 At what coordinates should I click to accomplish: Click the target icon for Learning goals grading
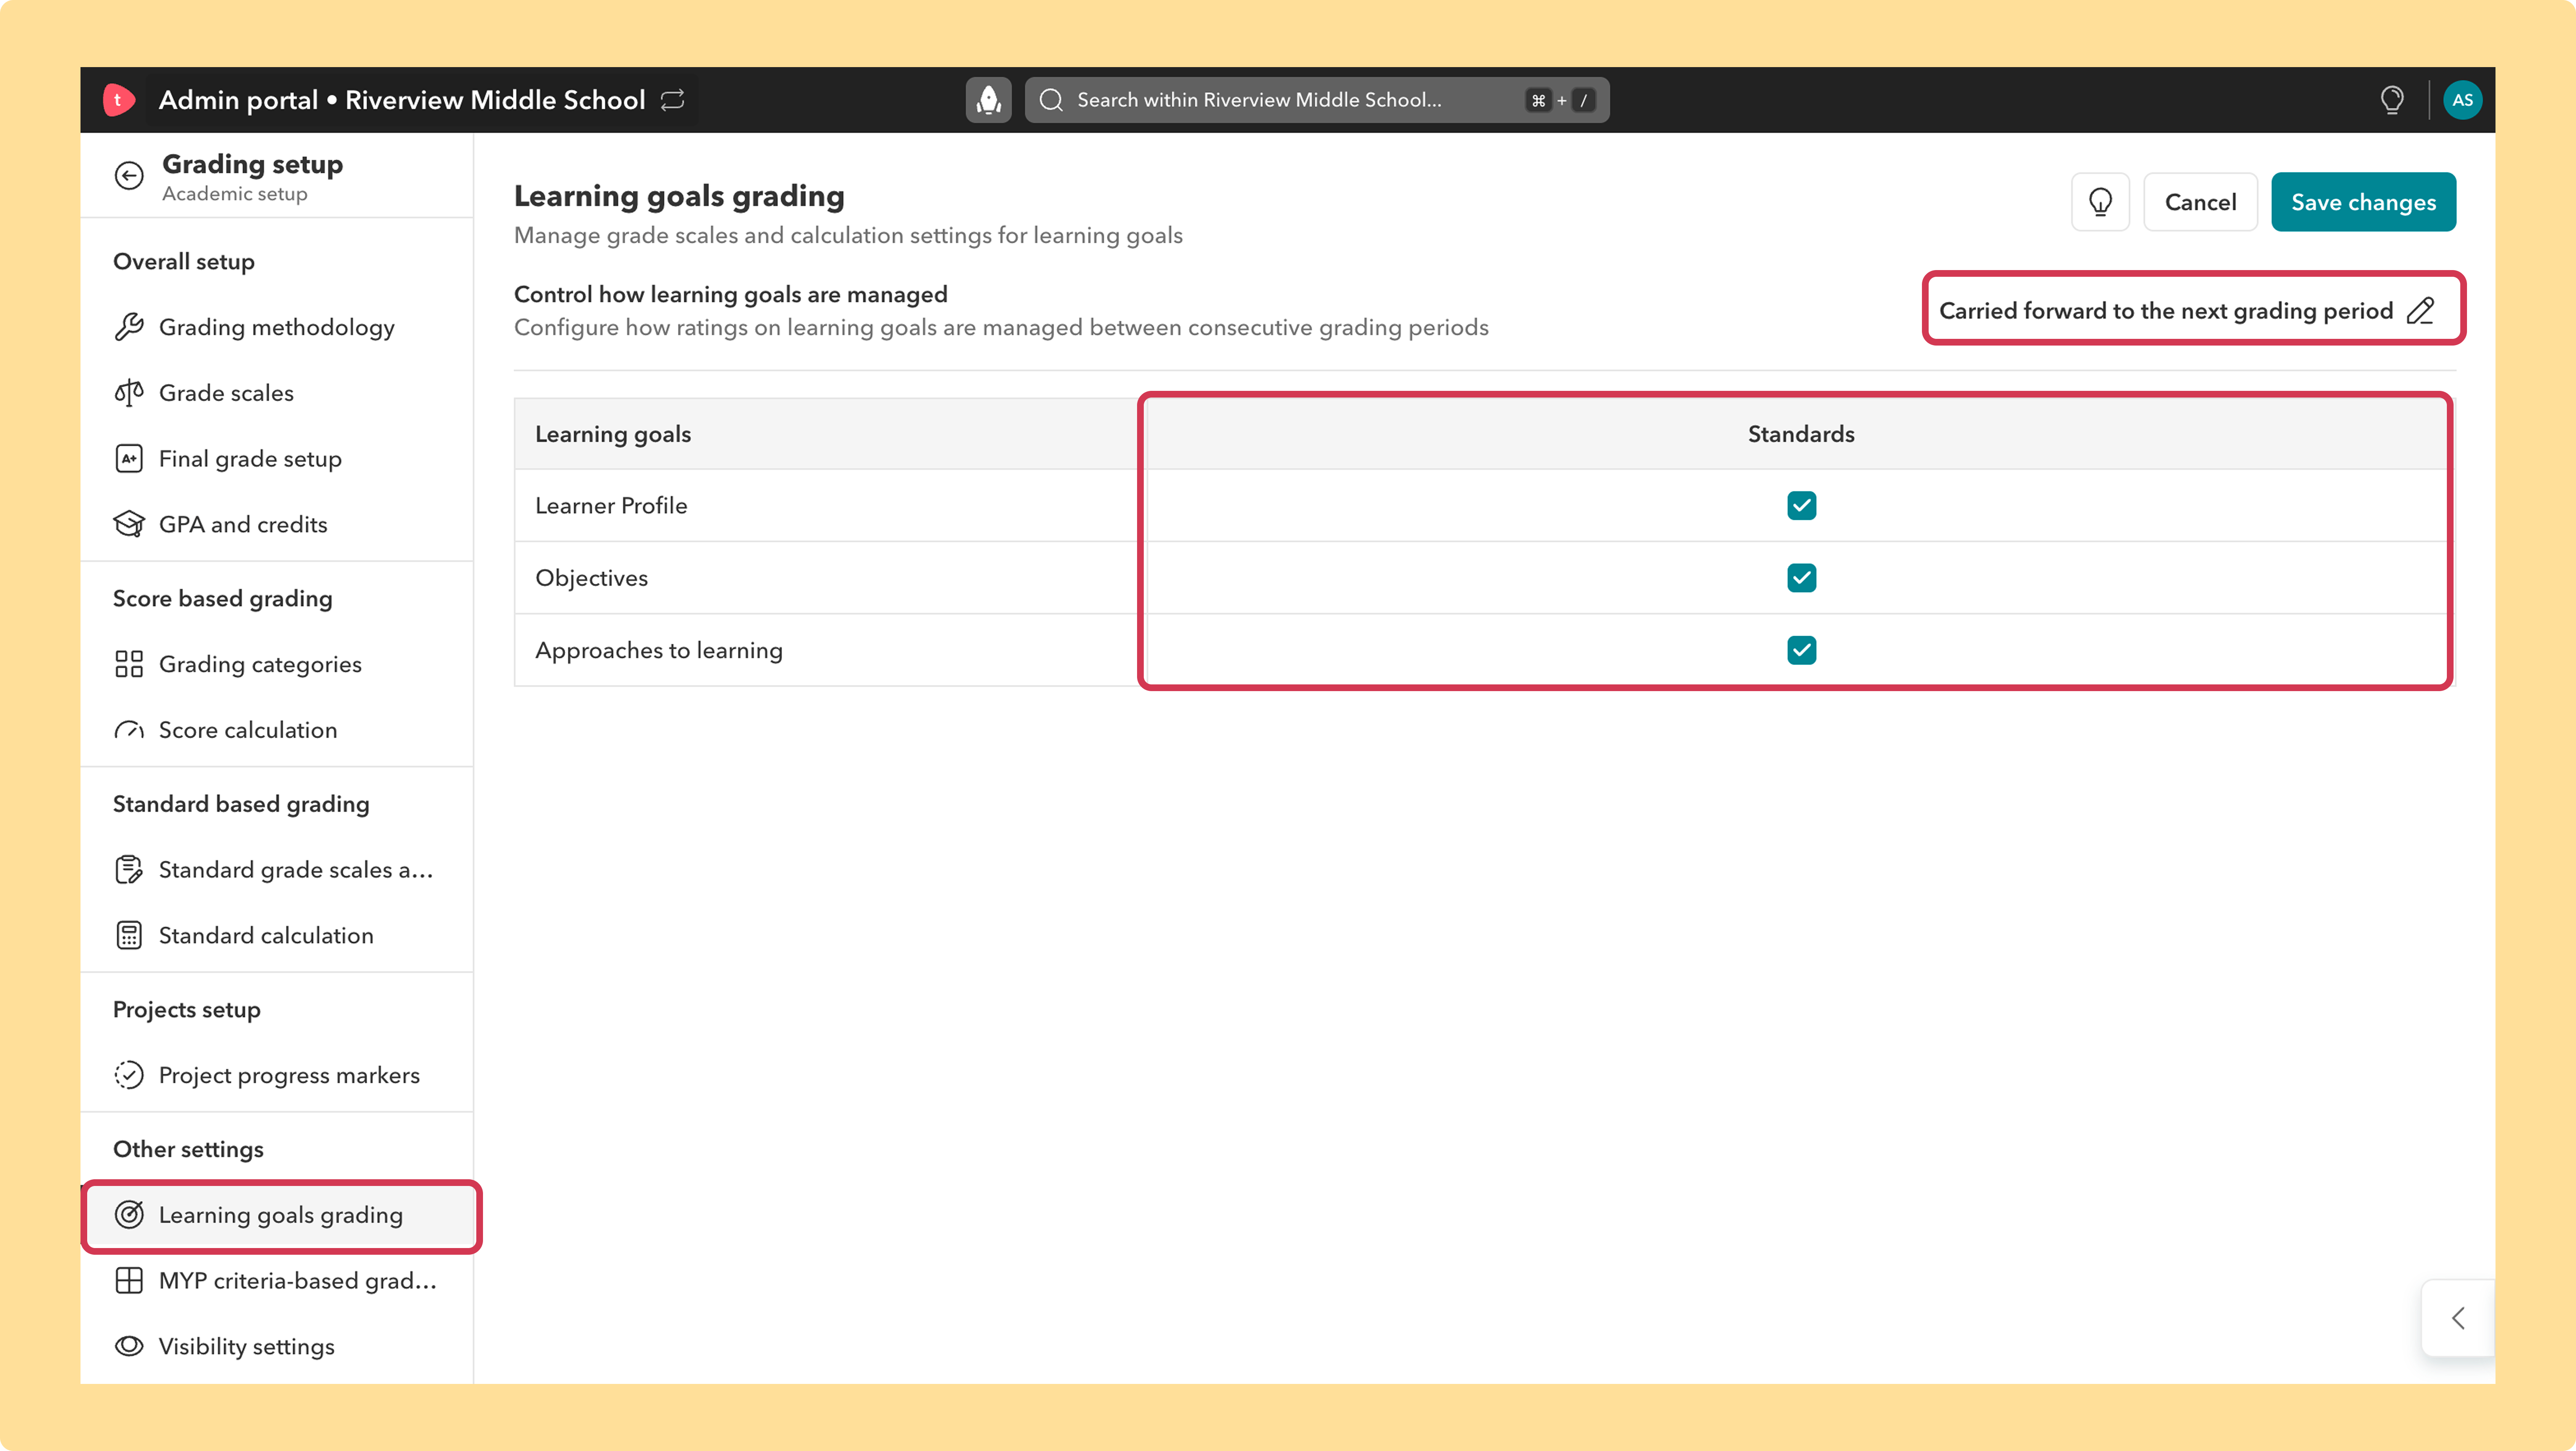click(129, 1215)
